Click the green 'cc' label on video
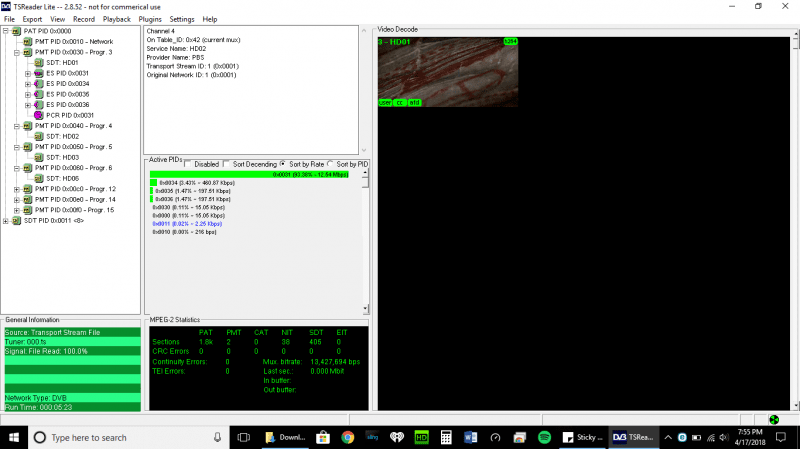 point(399,102)
